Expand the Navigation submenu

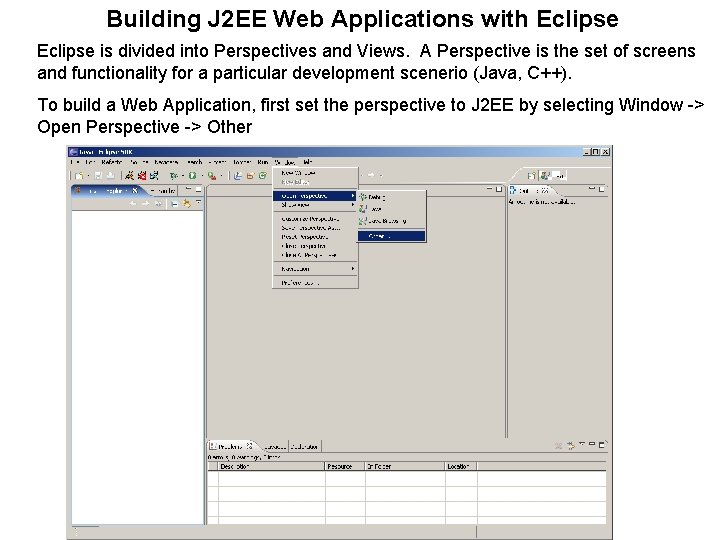[x=315, y=269]
